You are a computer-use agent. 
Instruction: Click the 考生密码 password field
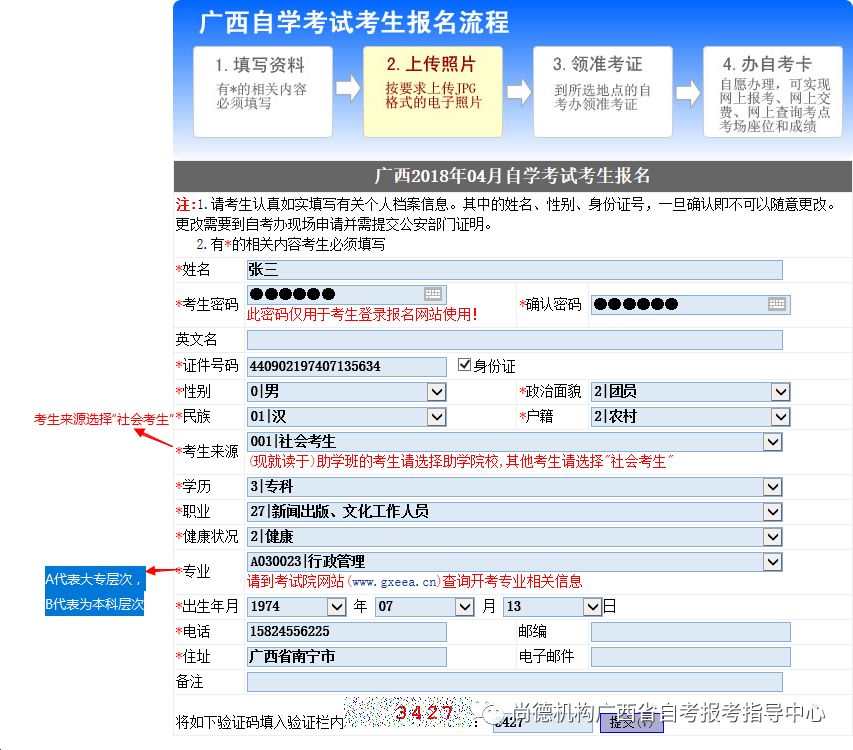347,294
